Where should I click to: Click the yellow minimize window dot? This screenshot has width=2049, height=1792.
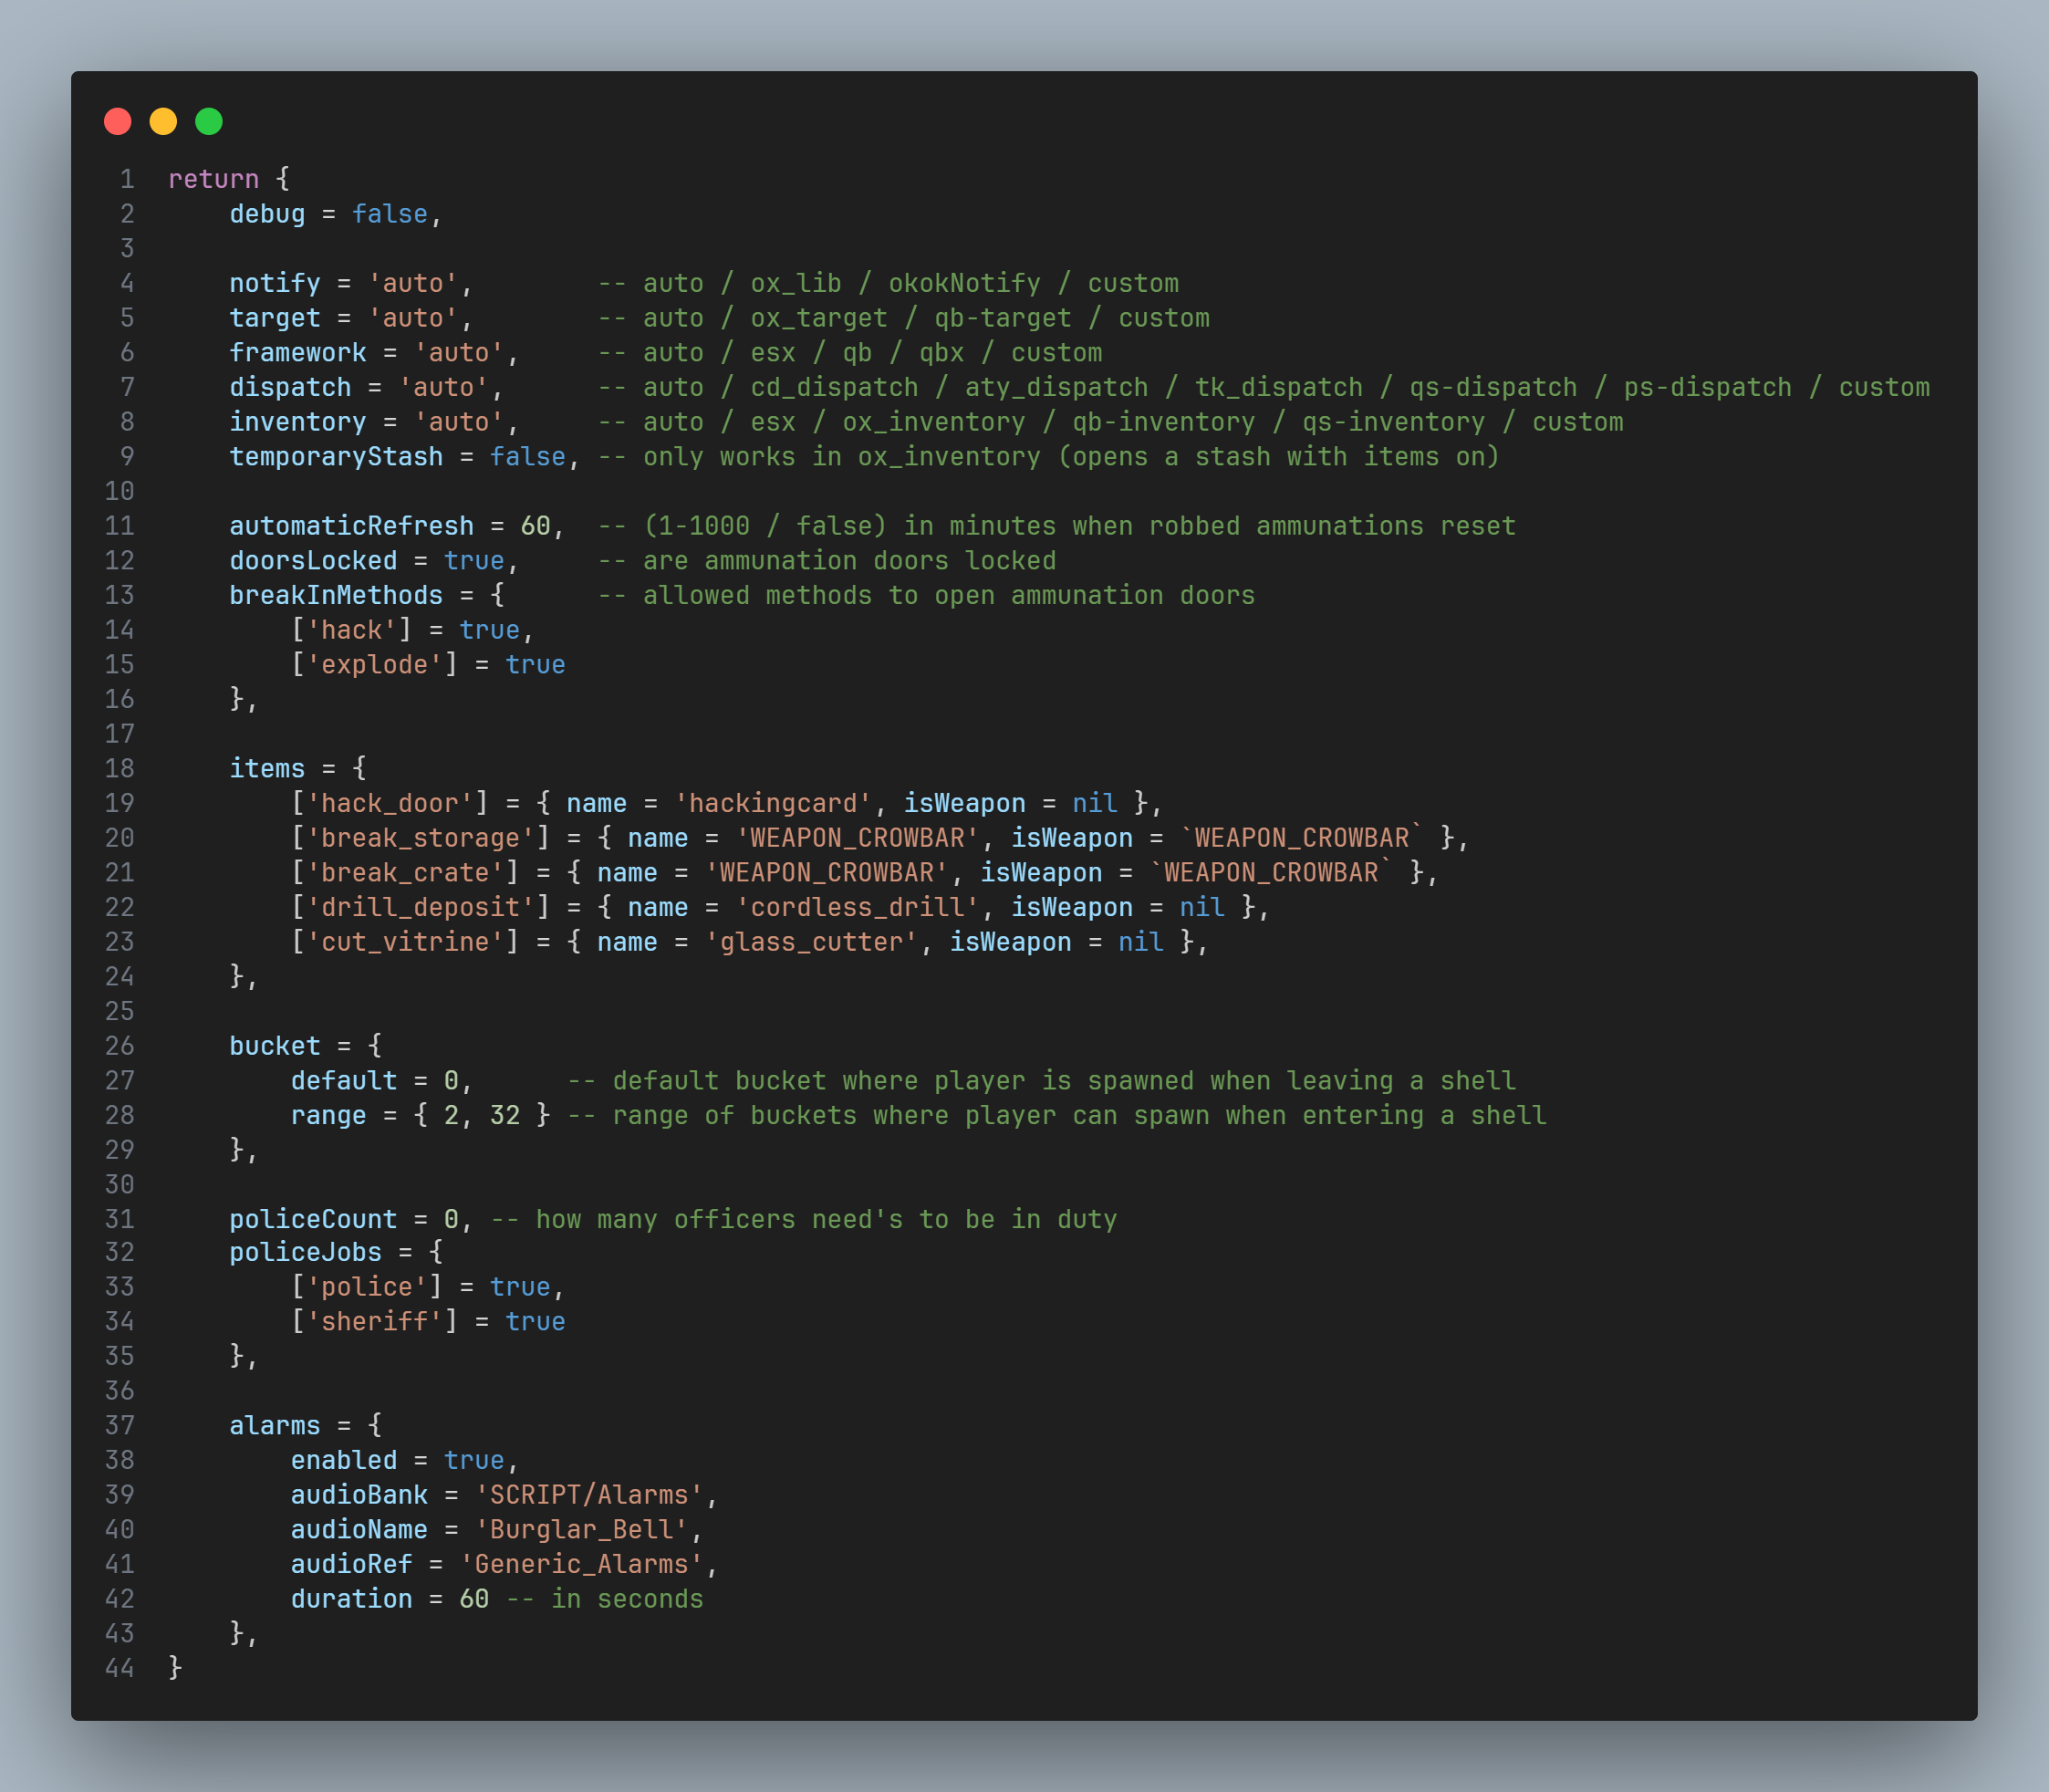tap(163, 121)
